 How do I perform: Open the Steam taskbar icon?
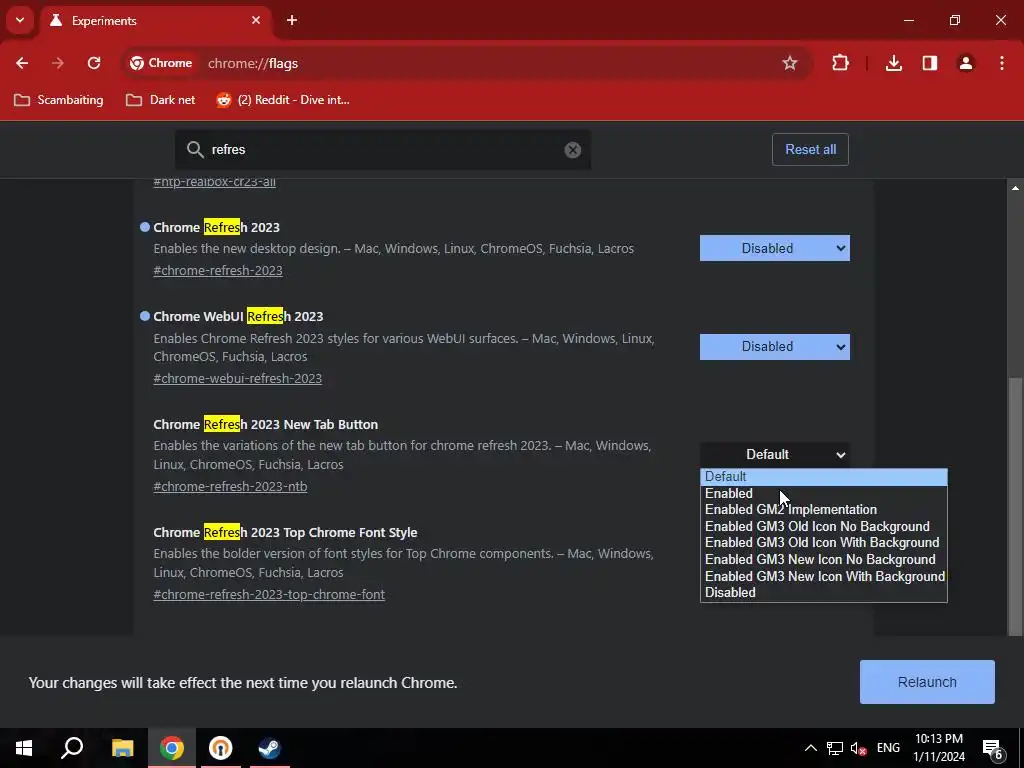tap(270, 748)
